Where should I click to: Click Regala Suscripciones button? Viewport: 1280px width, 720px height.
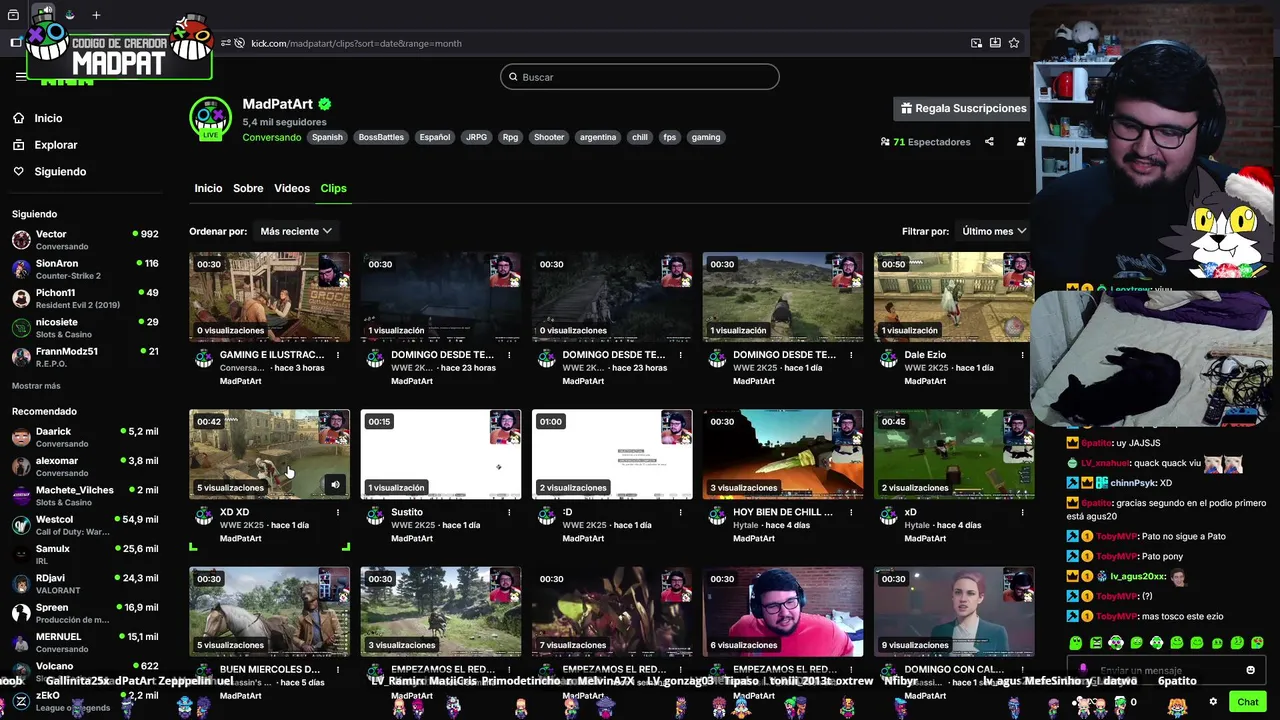964,108
